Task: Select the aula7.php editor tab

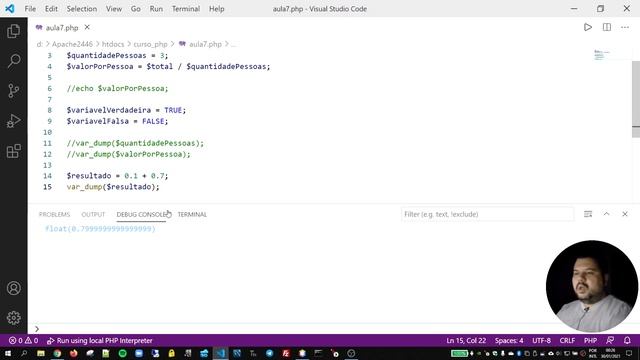Action: point(62,27)
